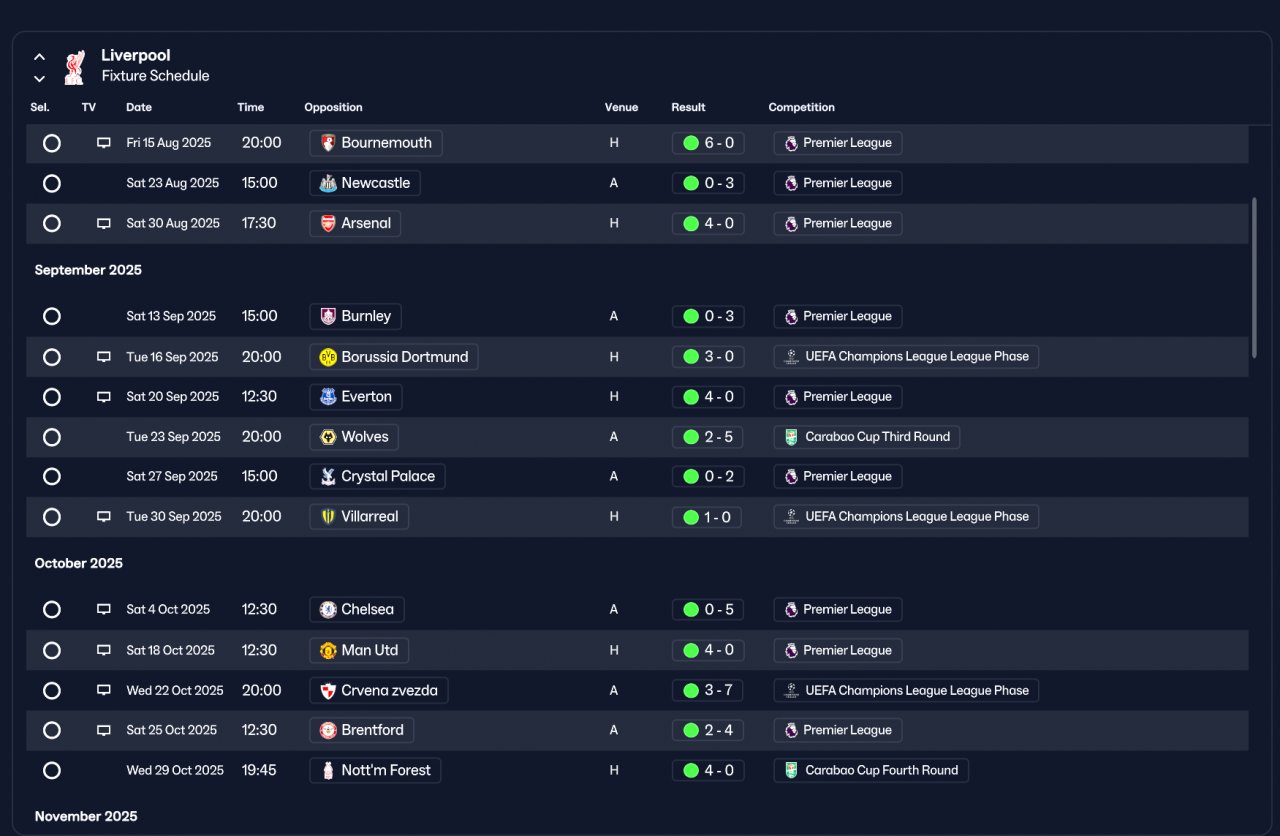This screenshot has width=1280, height=836.
Task: Click the down chevron beside Fixture Schedule
Action: [x=39, y=78]
